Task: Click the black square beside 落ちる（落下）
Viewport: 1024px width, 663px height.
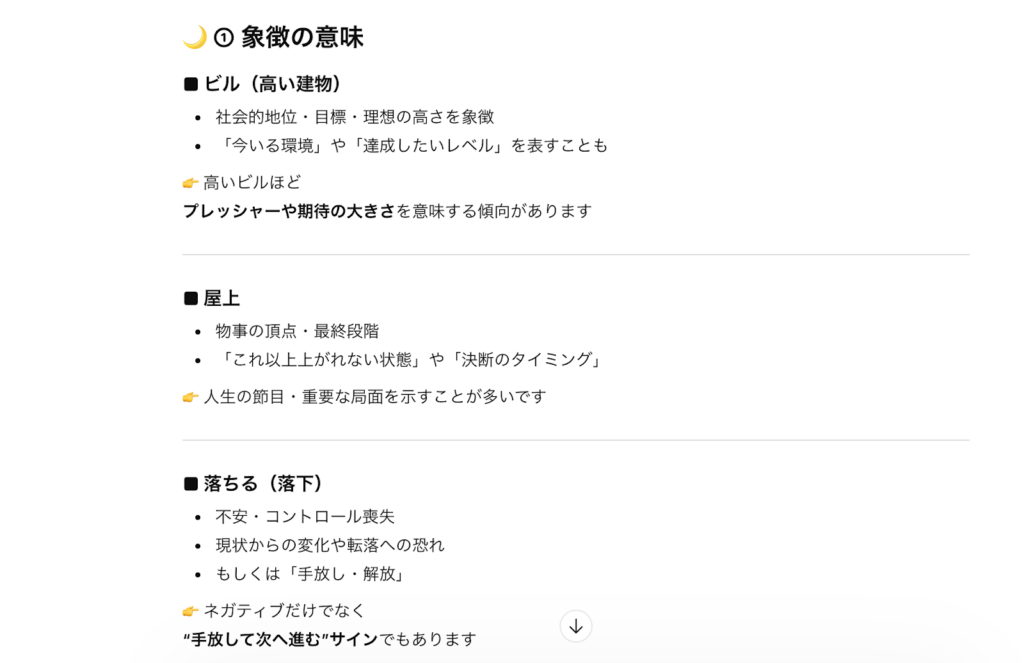Action: click(x=191, y=484)
